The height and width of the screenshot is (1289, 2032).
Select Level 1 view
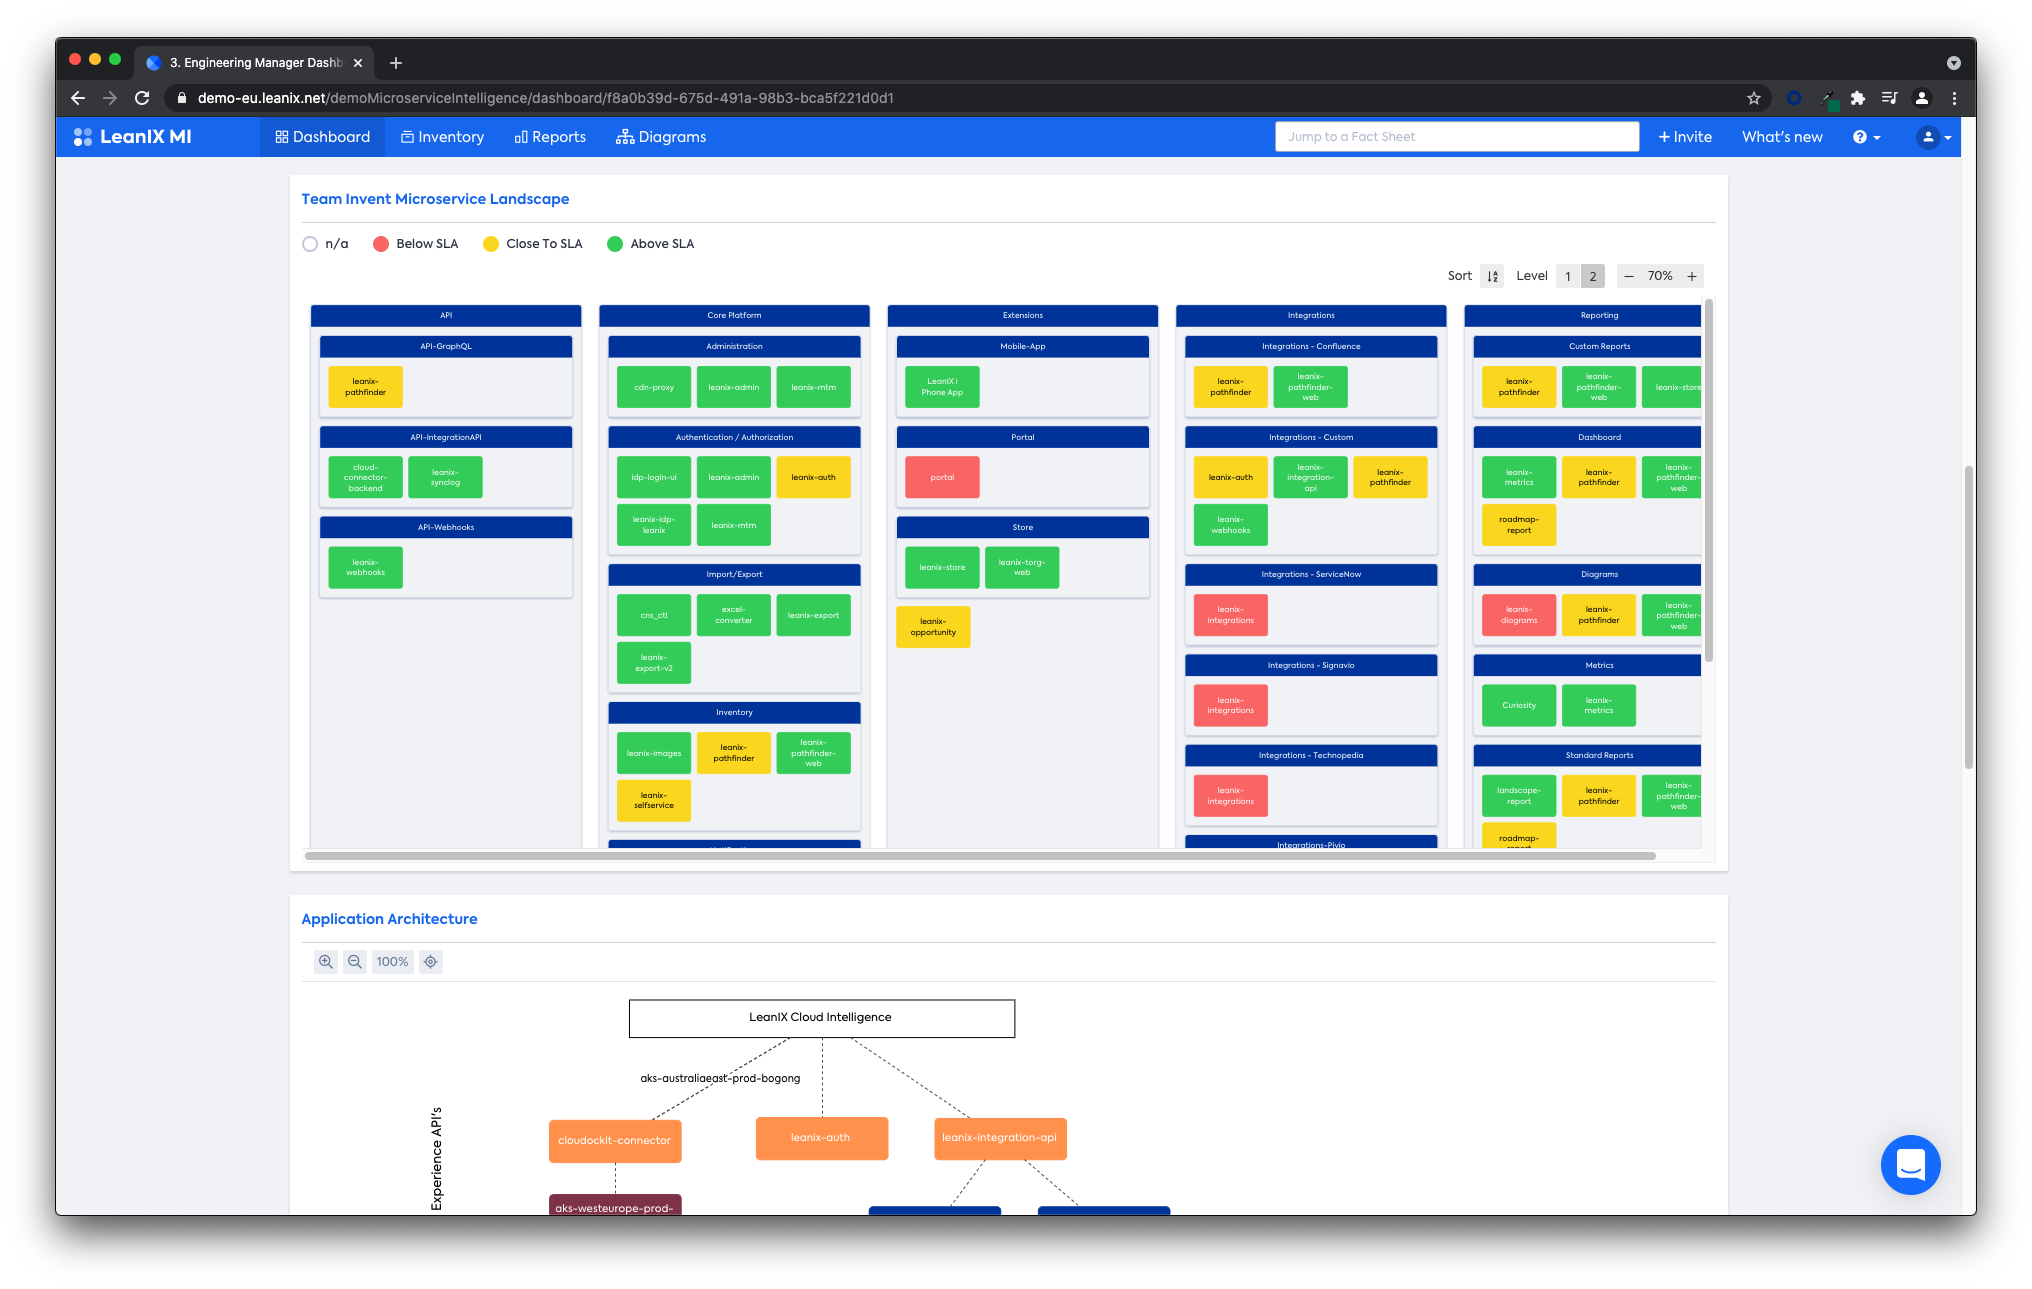click(1568, 276)
